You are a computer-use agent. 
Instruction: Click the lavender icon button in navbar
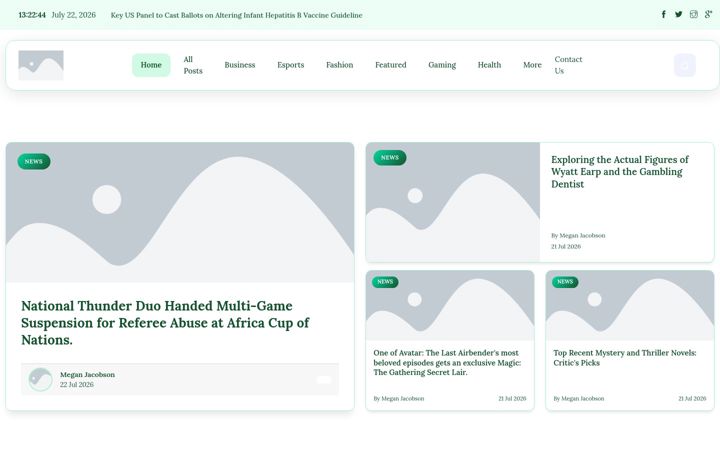point(685,65)
